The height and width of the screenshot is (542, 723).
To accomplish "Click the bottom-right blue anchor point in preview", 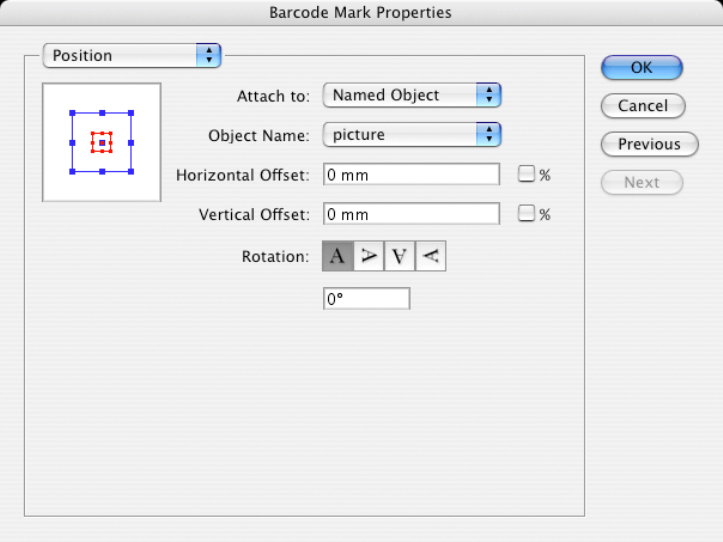I will (131, 172).
